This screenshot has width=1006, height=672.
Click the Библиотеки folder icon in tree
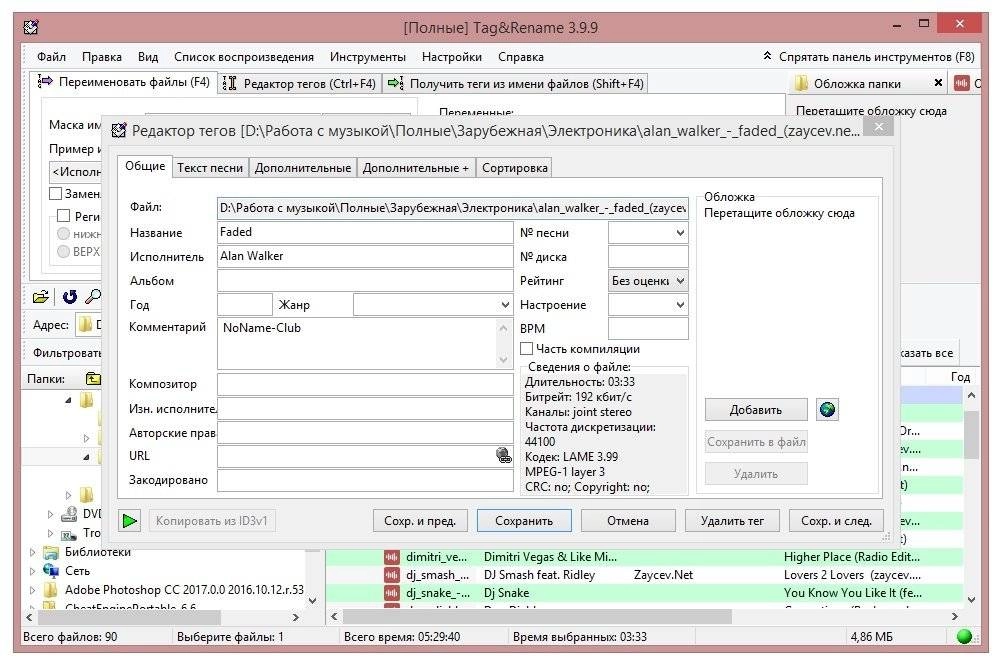pyautogui.click(x=51, y=552)
